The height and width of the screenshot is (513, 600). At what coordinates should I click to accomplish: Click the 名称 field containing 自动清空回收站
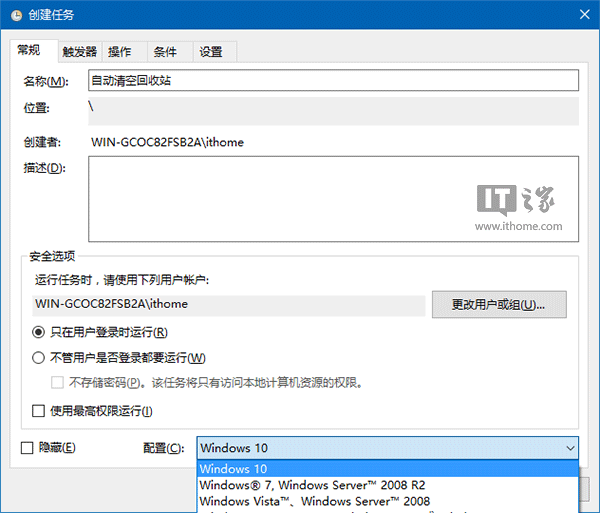tap(333, 81)
